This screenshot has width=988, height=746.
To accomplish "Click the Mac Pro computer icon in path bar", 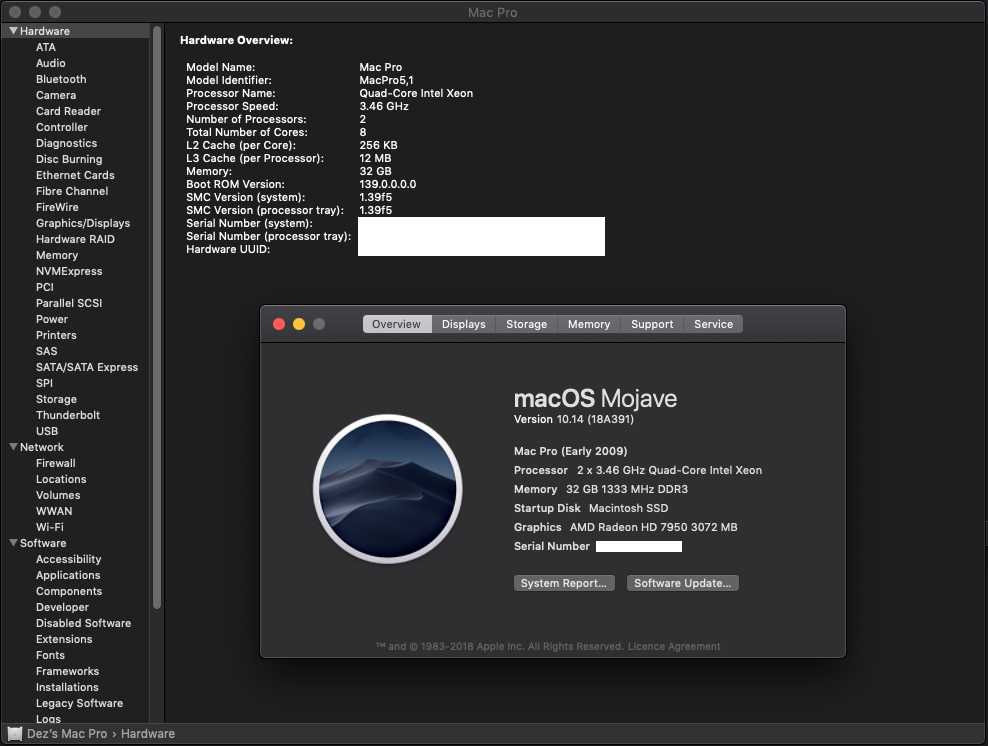I will coord(14,733).
